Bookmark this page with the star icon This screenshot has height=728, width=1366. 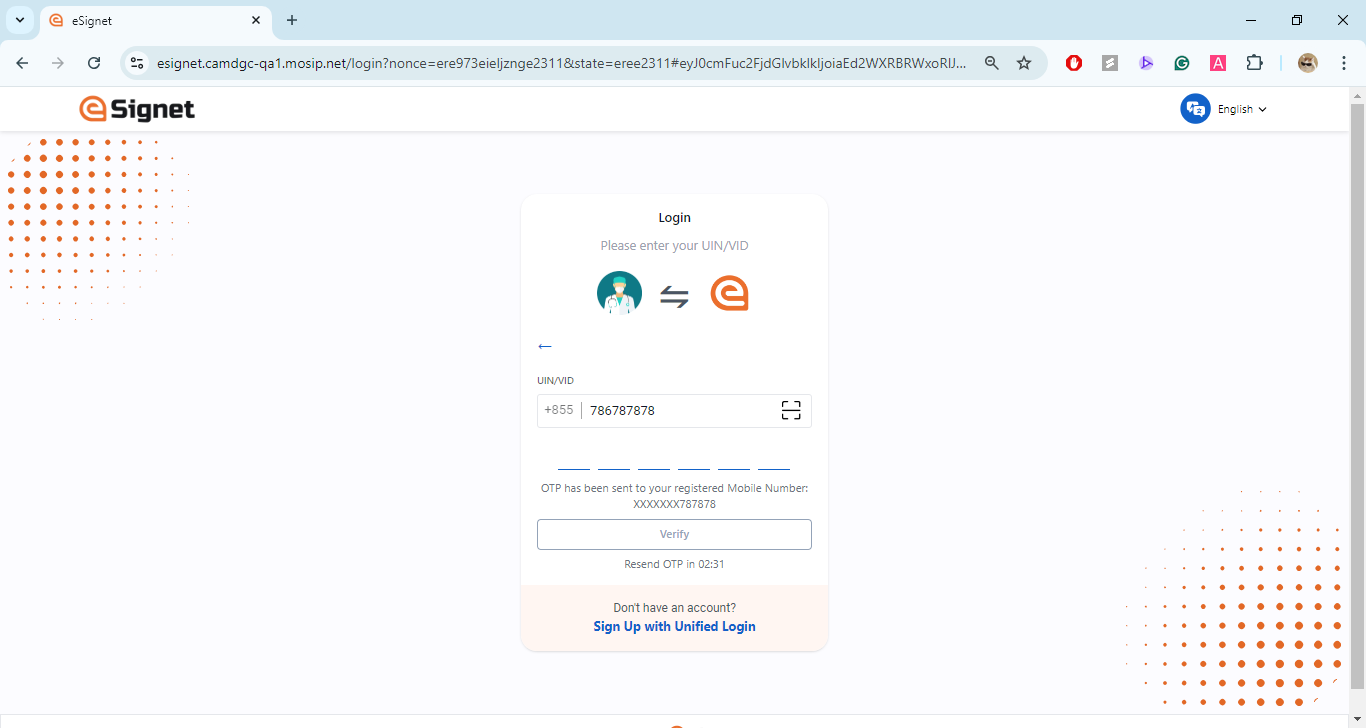pyautogui.click(x=1024, y=63)
